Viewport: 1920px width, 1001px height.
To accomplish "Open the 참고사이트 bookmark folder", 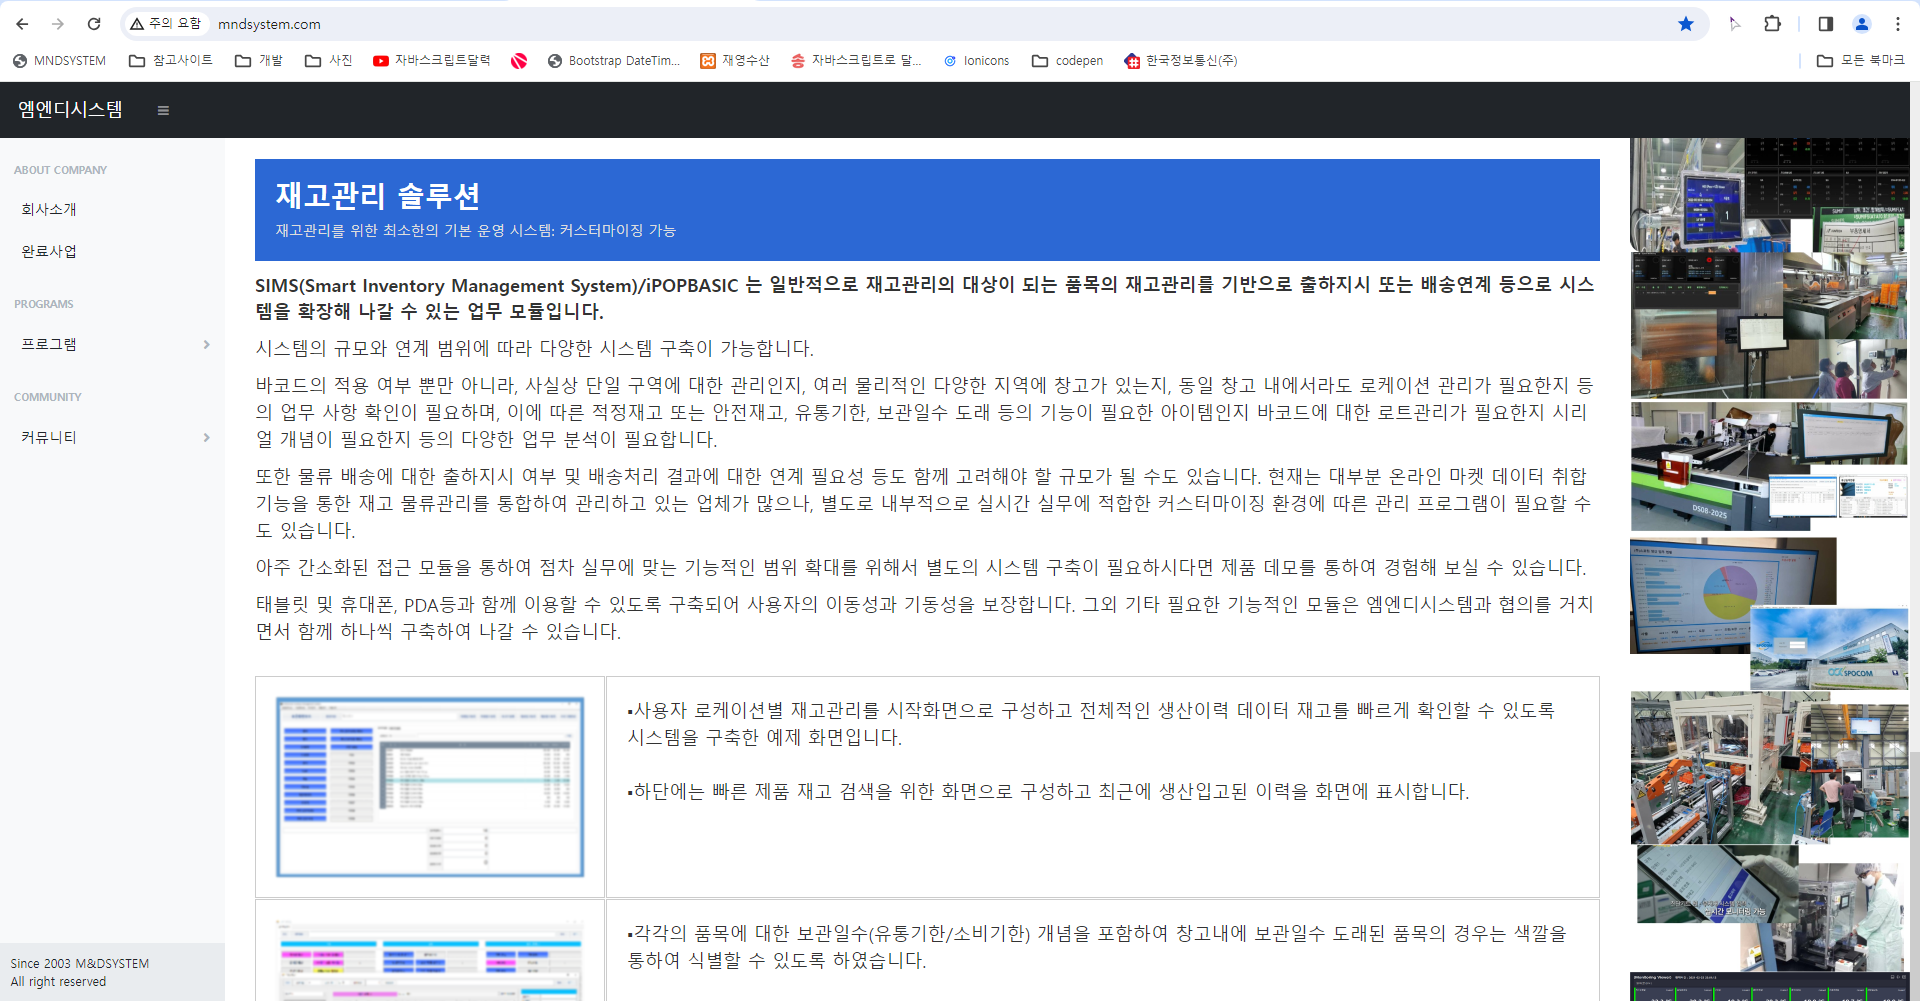I will point(171,61).
